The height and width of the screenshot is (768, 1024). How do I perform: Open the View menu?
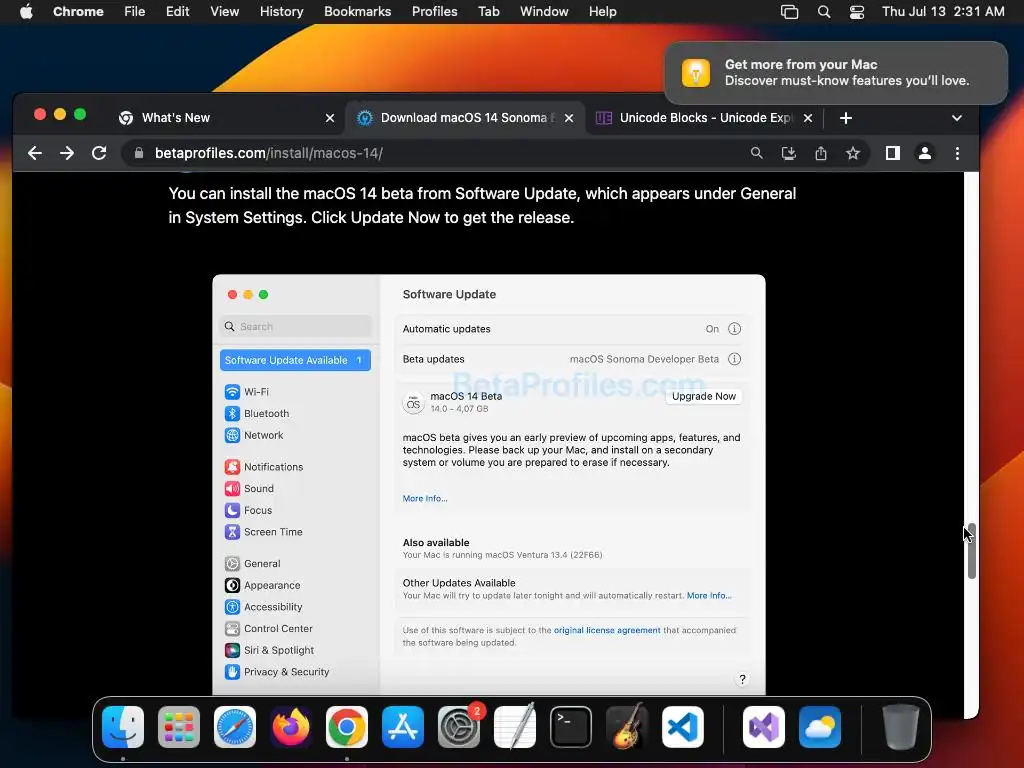[225, 11]
